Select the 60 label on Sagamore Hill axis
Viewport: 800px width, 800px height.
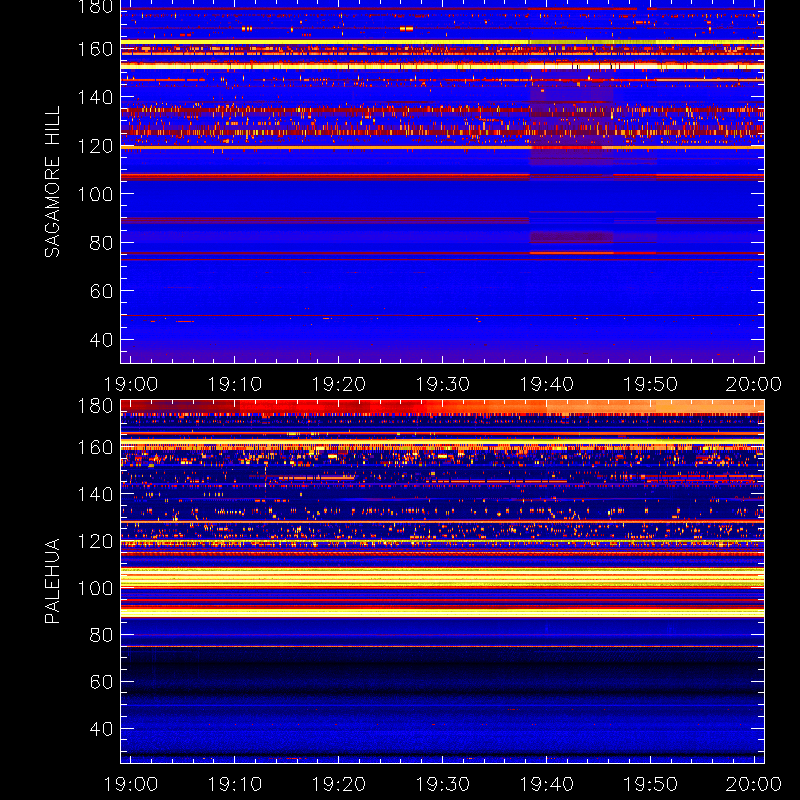coord(101,291)
